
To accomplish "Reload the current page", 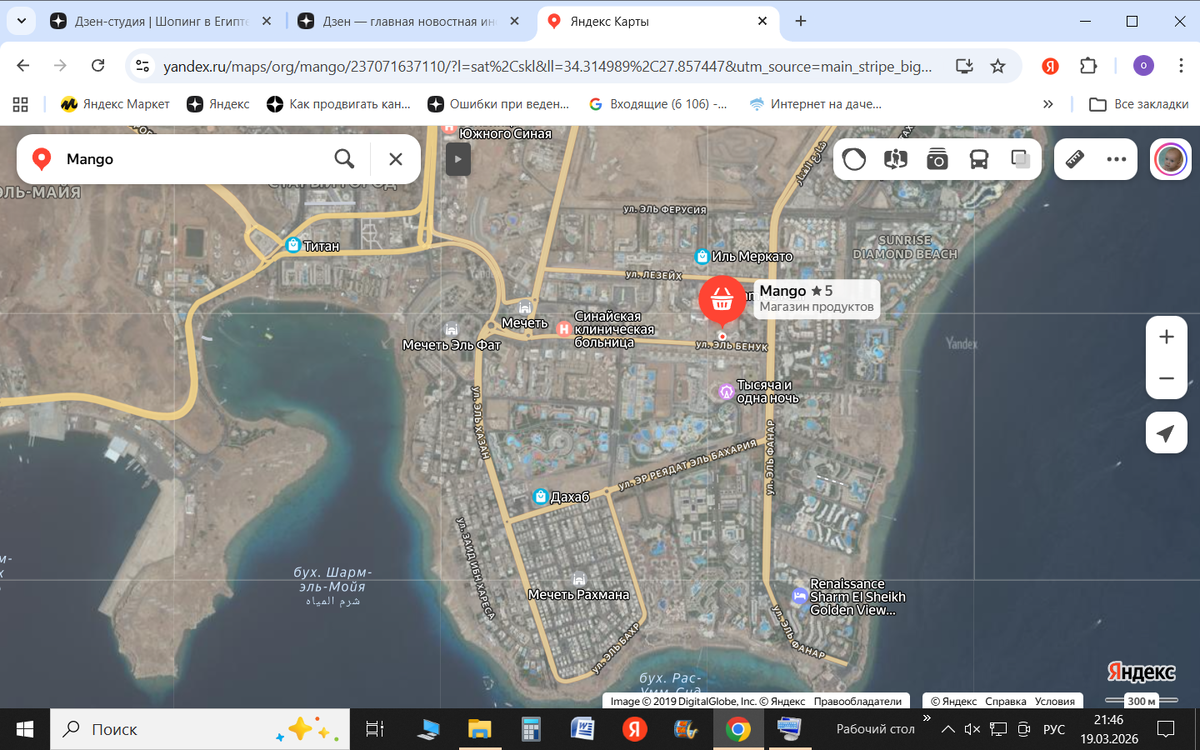I will pyautogui.click(x=98, y=65).
